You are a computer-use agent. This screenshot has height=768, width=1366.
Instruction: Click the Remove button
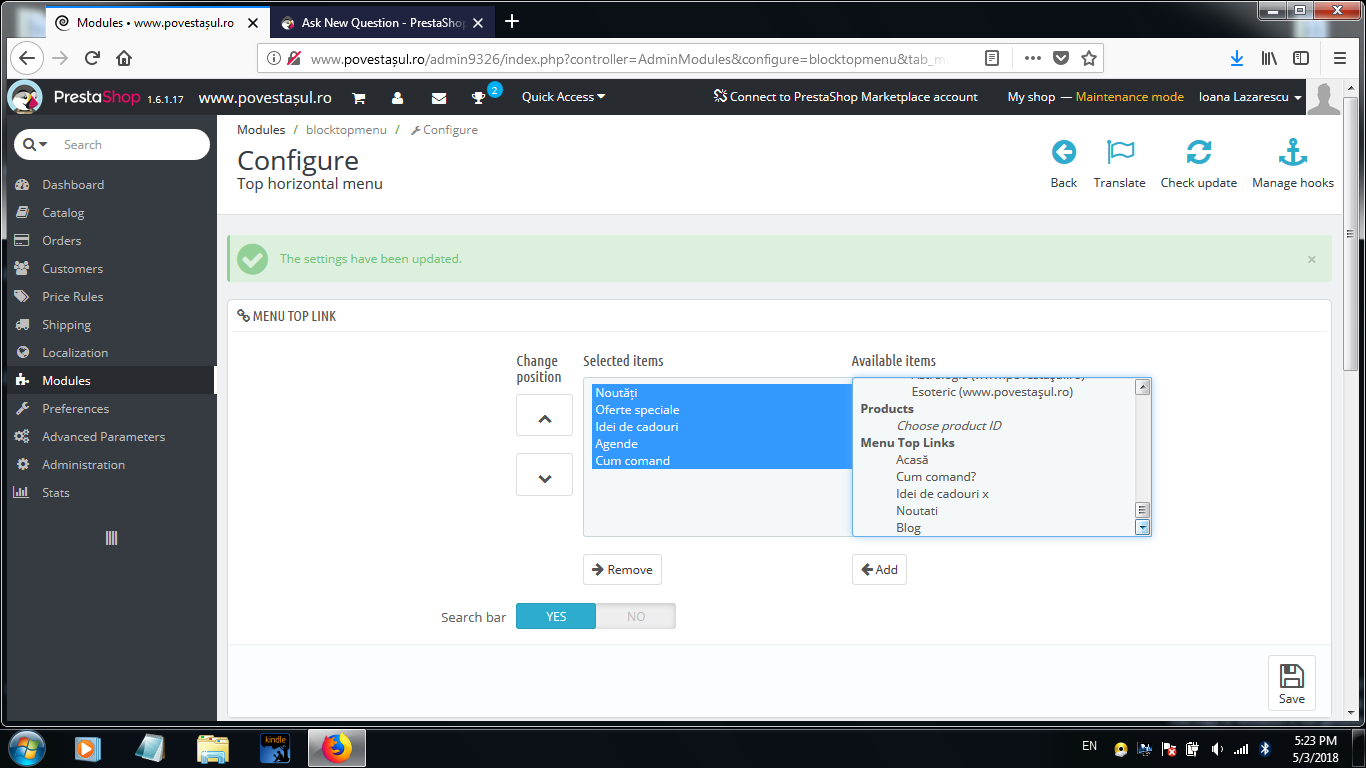pyautogui.click(x=622, y=570)
